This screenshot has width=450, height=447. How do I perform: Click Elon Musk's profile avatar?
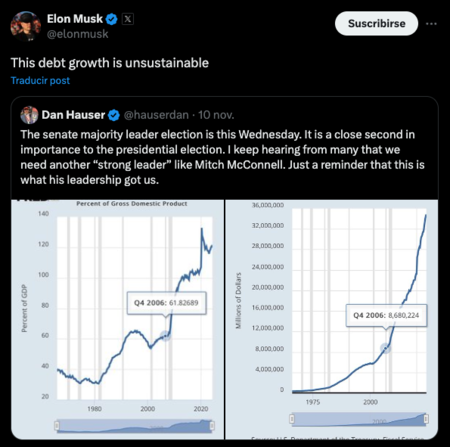click(x=26, y=26)
